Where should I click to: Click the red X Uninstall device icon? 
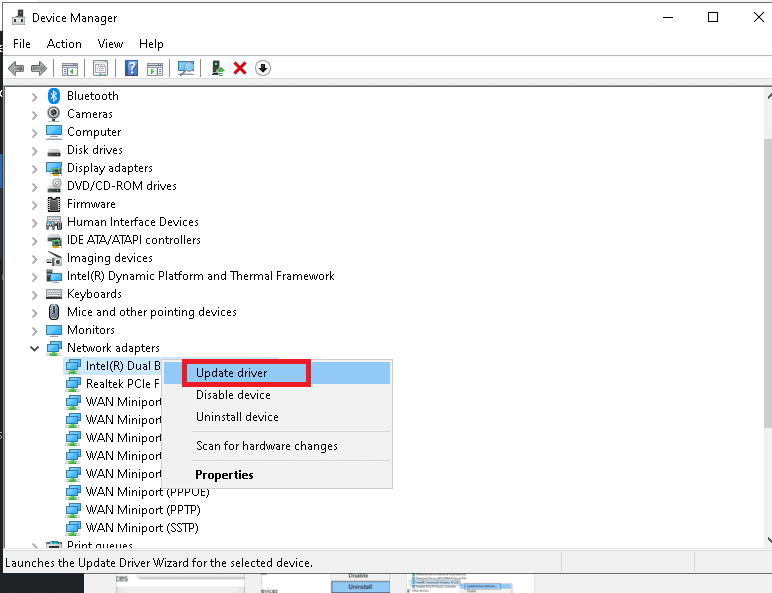click(x=240, y=68)
